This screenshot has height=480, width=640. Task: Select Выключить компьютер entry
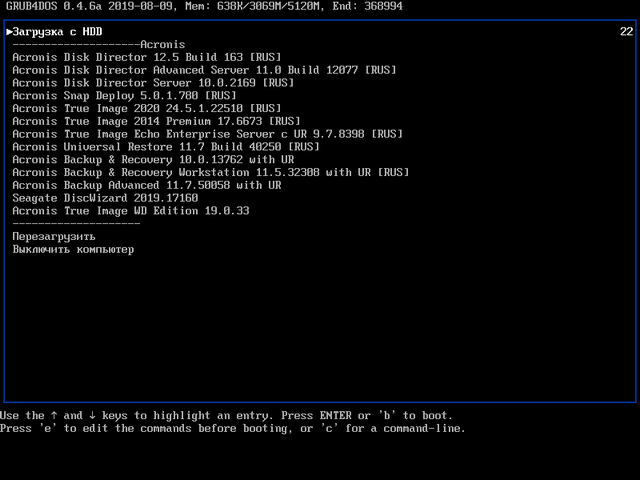tap(73, 249)
